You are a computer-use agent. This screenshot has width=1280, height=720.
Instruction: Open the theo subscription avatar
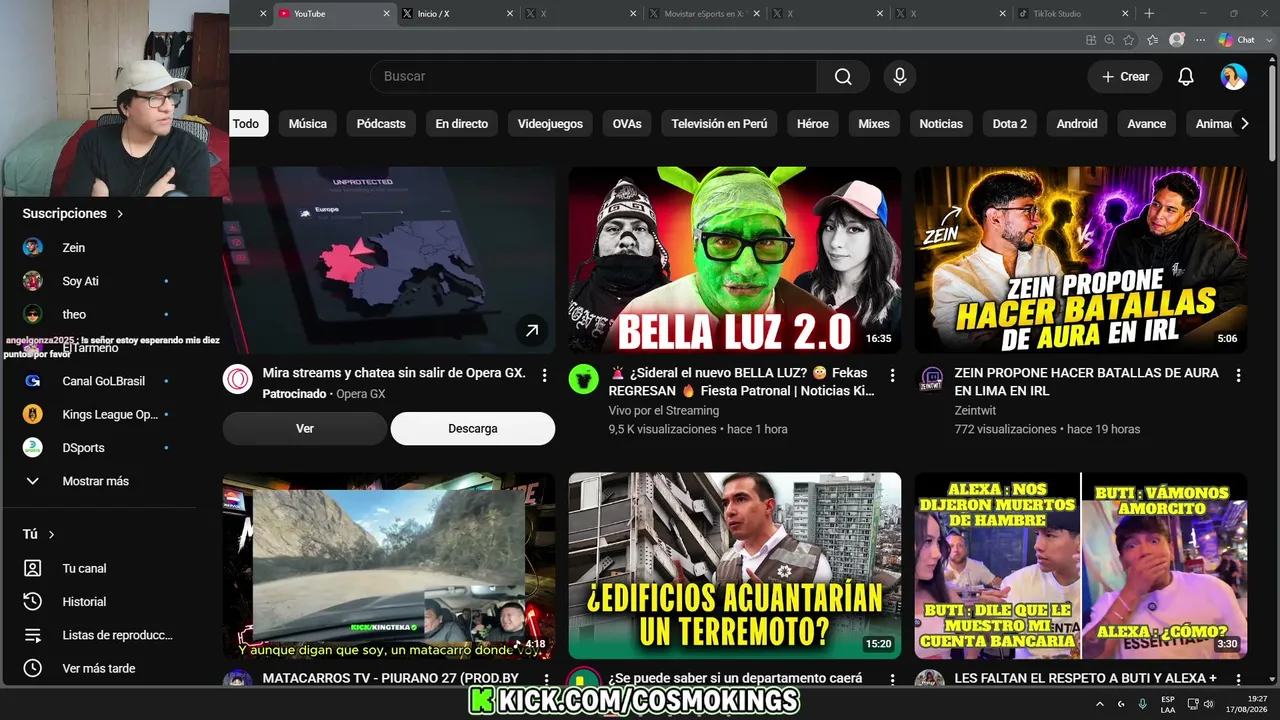tap(33, 314)
